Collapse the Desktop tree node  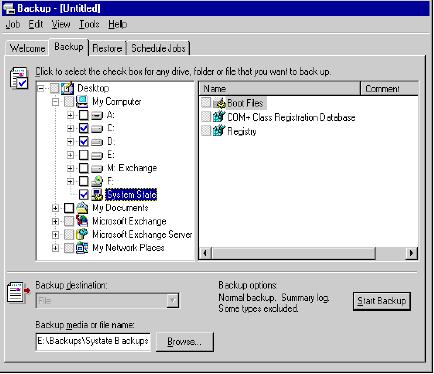pyautogui.click(x=41, y=88)
